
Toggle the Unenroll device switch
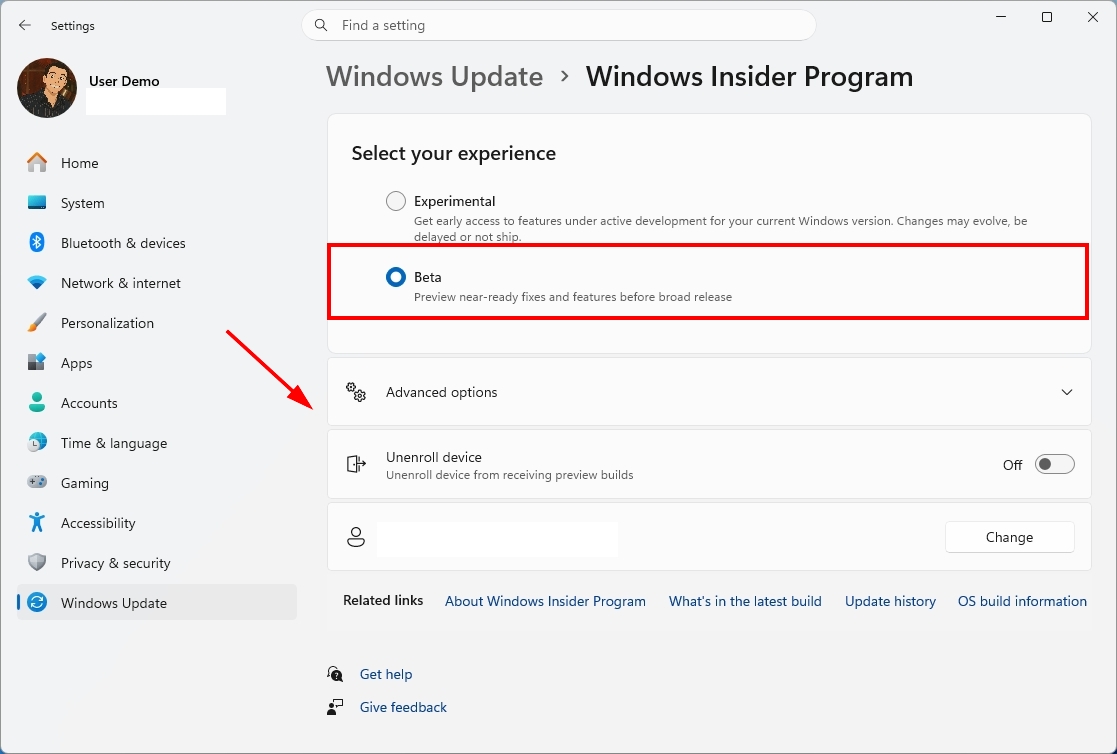coord(1054,464)
